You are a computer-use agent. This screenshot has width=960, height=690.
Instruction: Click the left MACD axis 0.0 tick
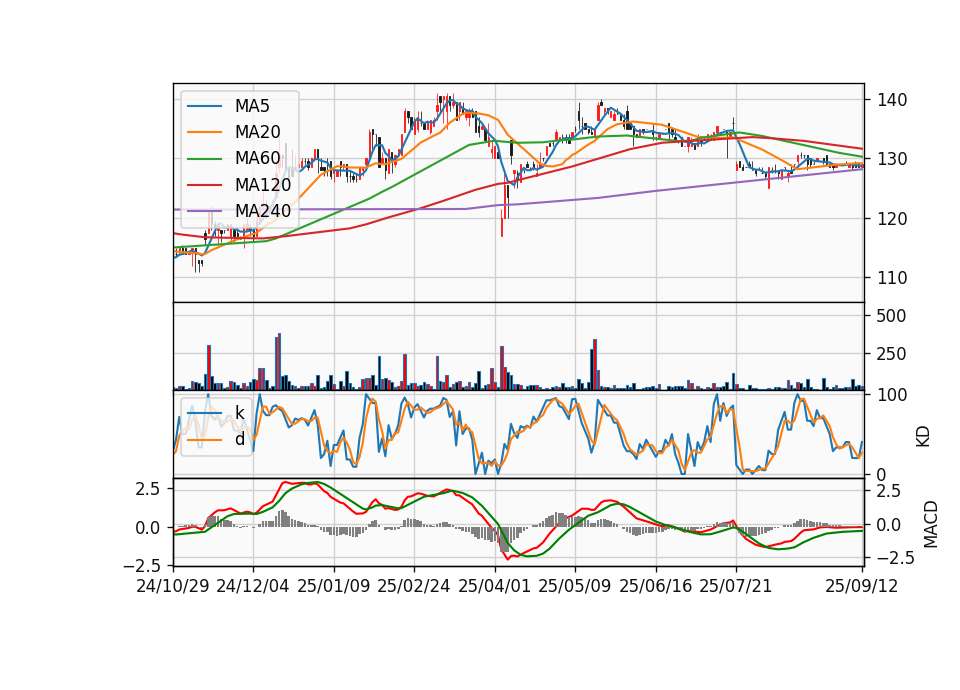click(148, 528)
